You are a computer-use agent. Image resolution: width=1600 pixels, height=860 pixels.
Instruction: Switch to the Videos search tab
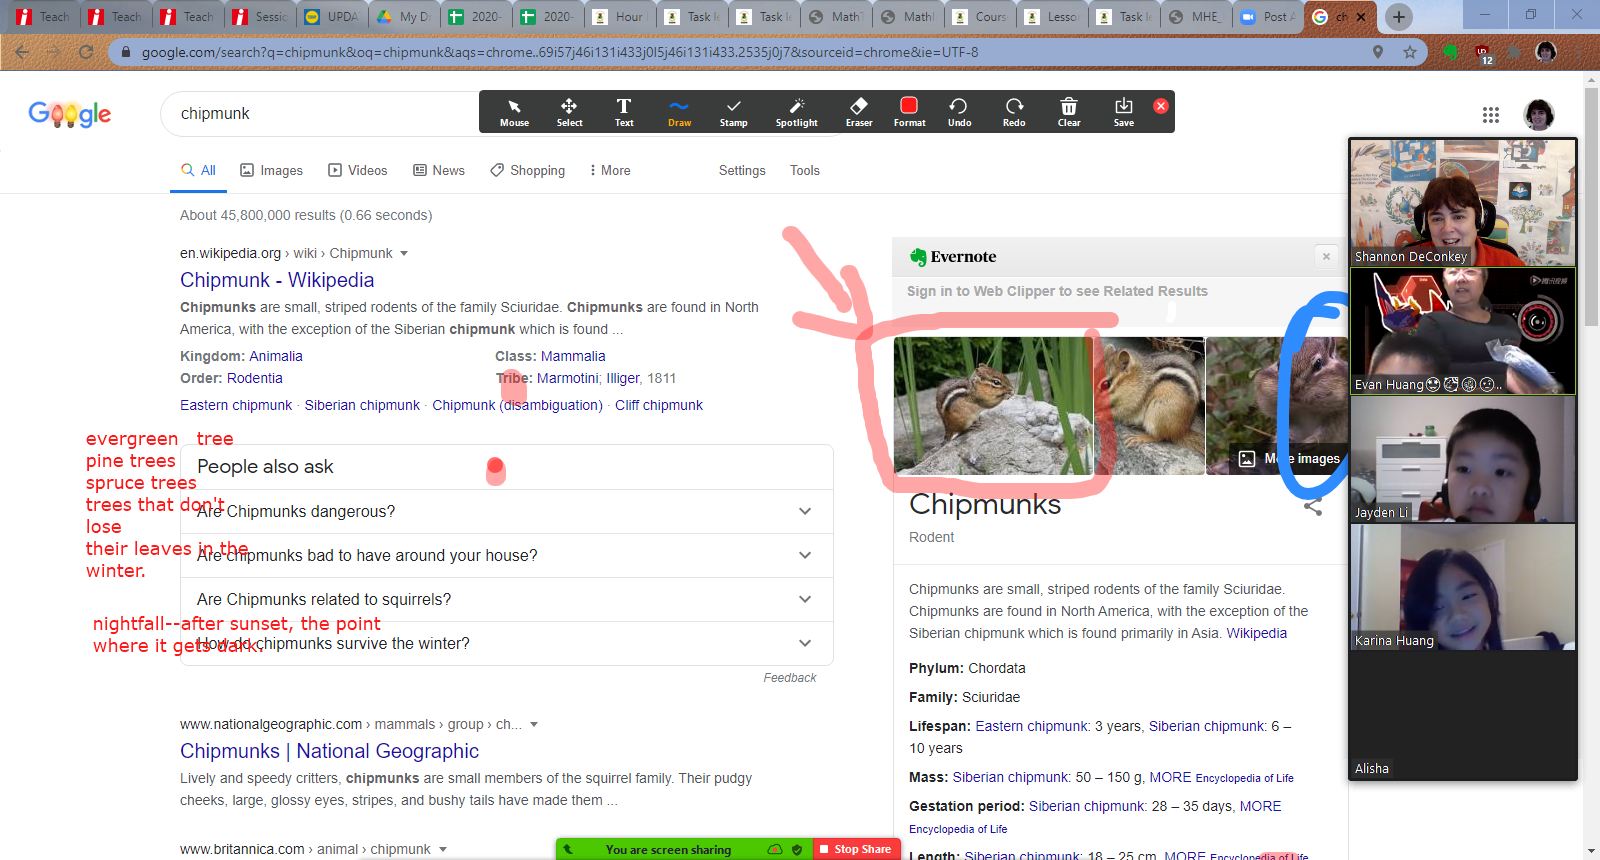(x=358, y=171)
